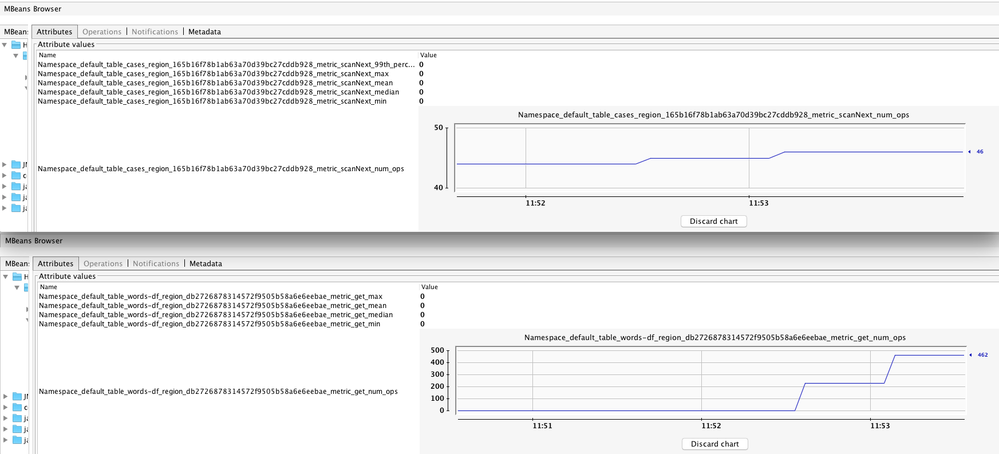Click the lower MBeans Browser title bar

click(x=500, y=241)
